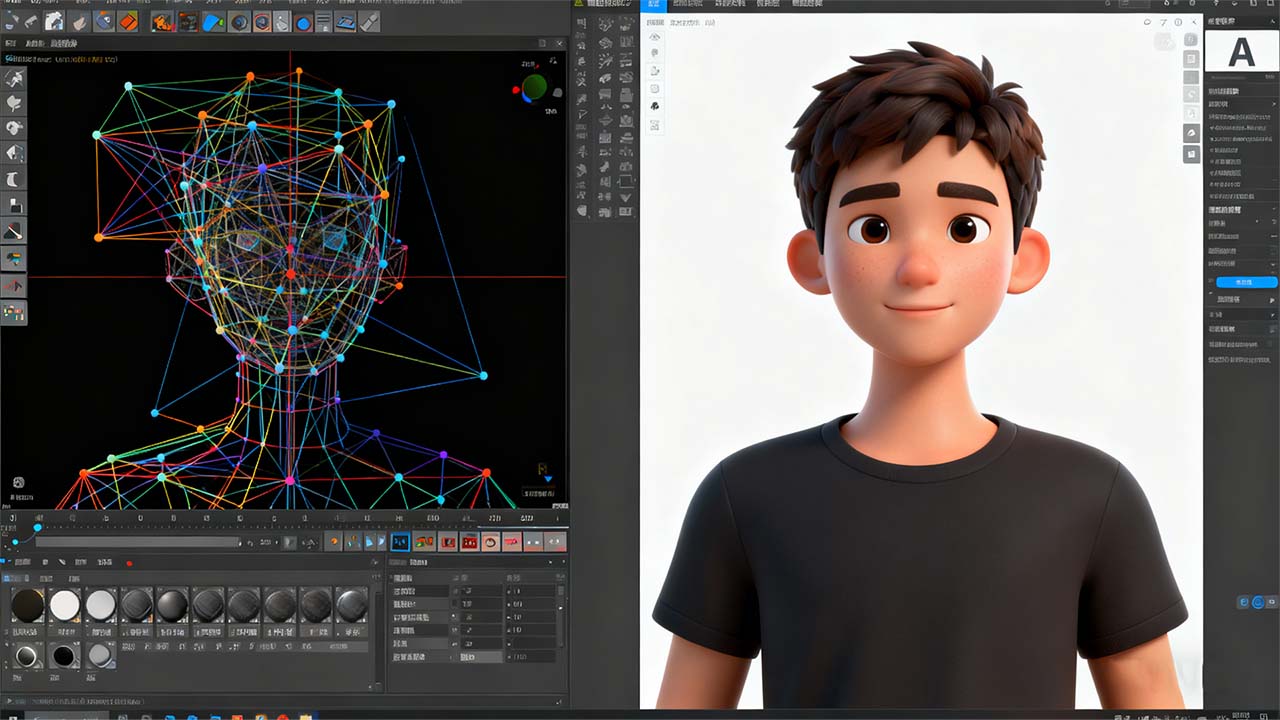This screenshot has height=720, width=1280.
Task: Open the second tab above the render view
Action: (689, 5)
